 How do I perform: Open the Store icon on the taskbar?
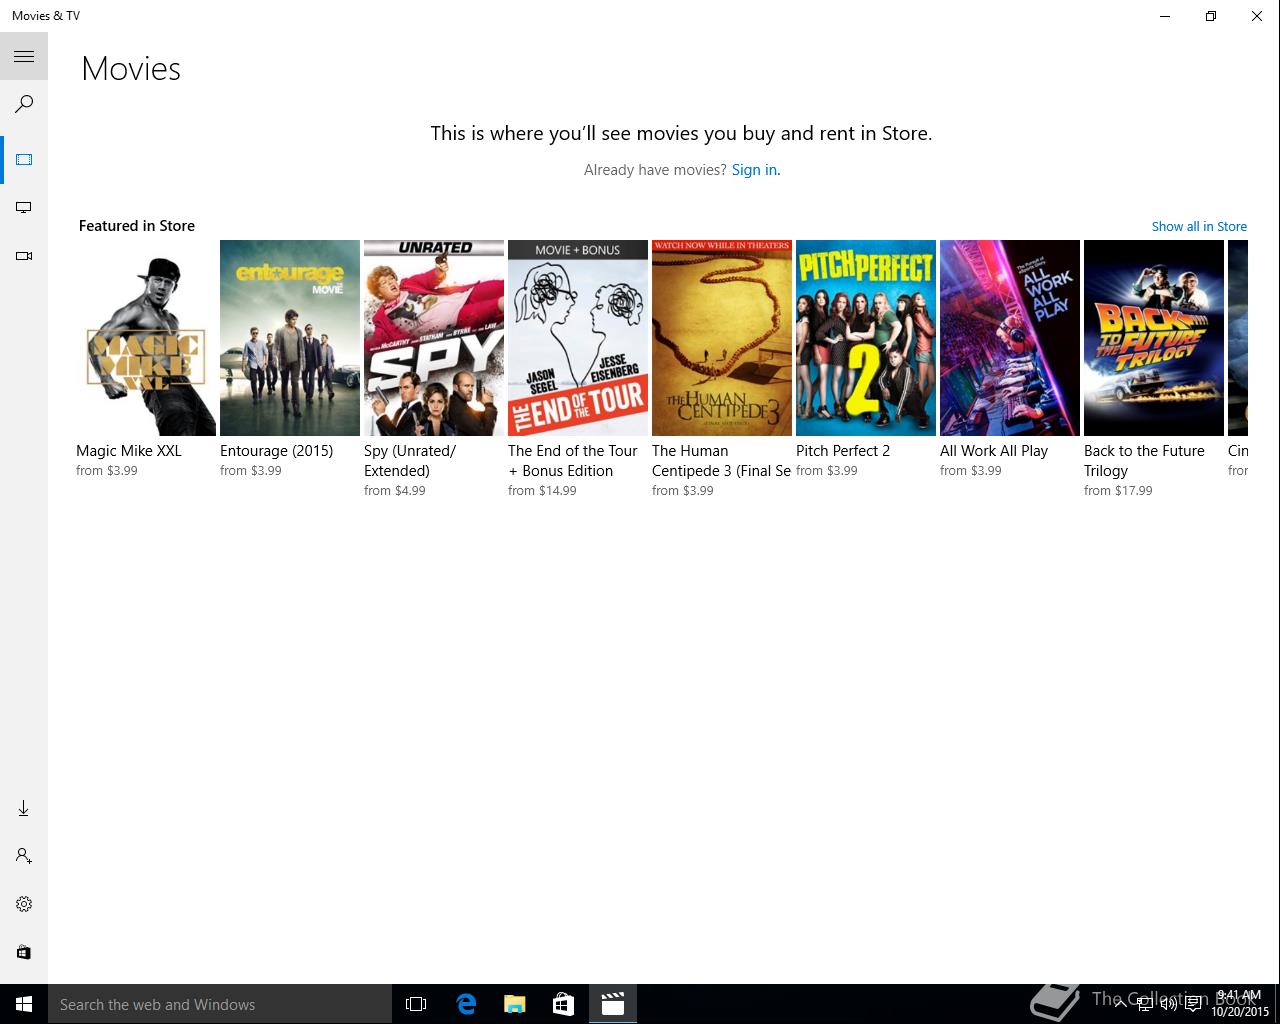563,1004
